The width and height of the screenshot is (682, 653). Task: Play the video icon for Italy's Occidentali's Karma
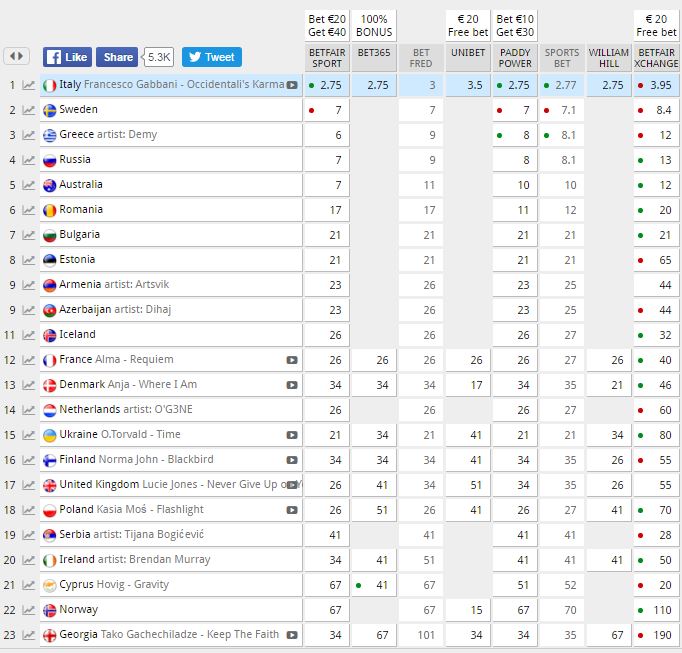coord(292,85)
